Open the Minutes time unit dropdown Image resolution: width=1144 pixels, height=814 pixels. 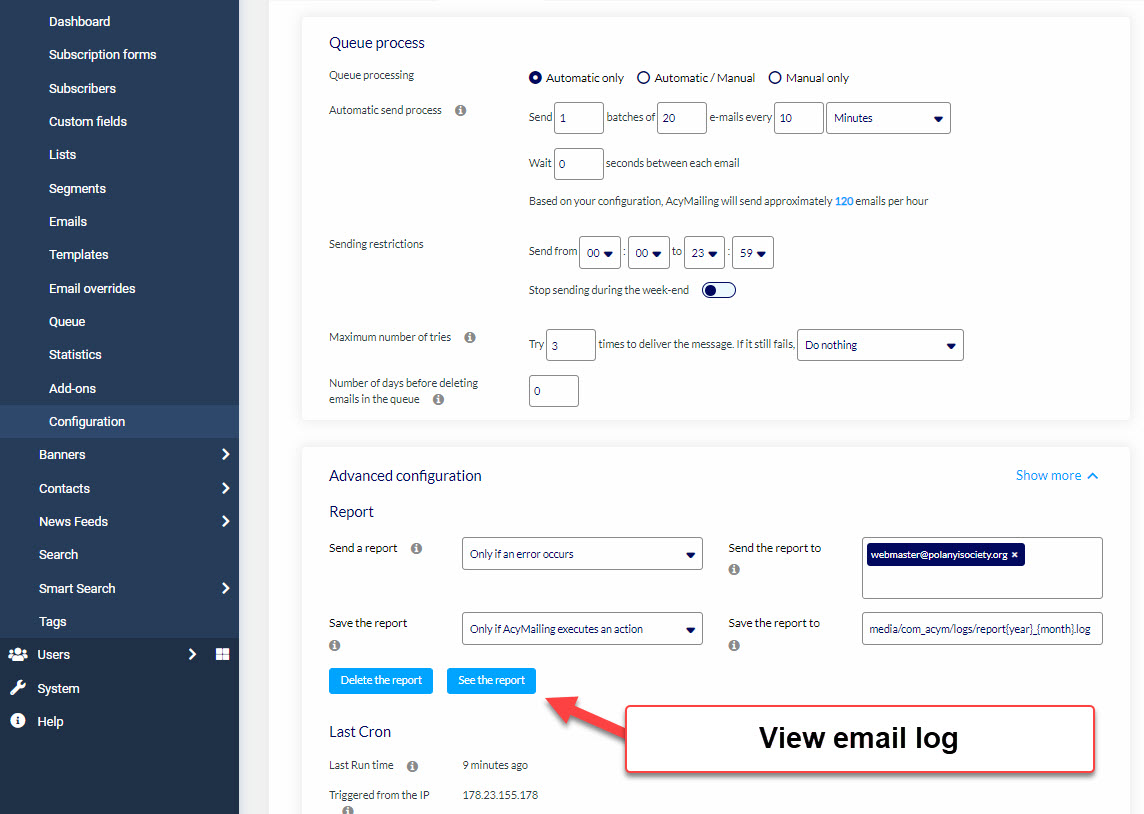click(888, 118)
